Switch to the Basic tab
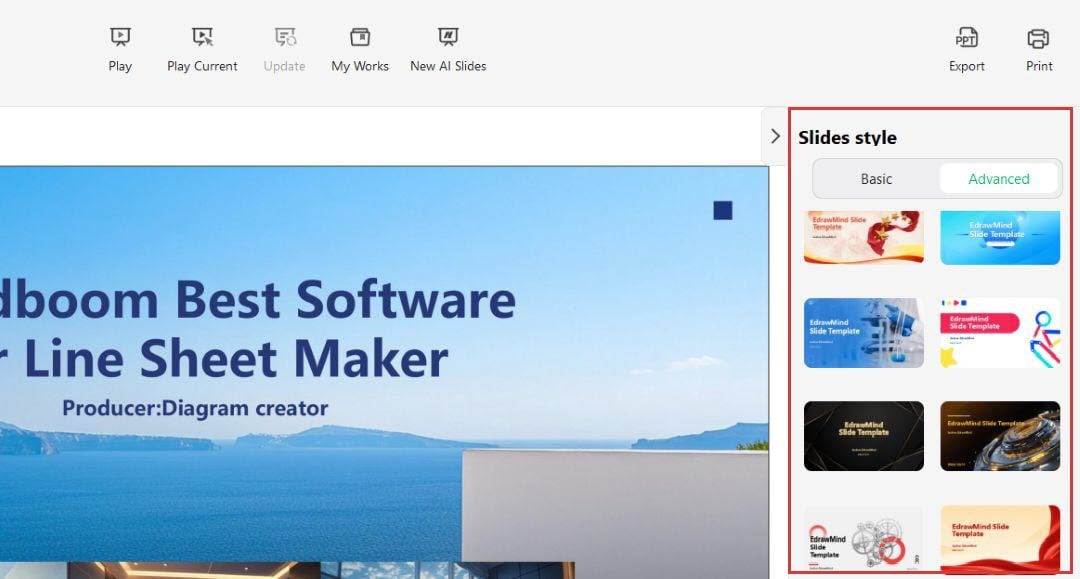Screen dimensions: 1080x579 (876, 179)
